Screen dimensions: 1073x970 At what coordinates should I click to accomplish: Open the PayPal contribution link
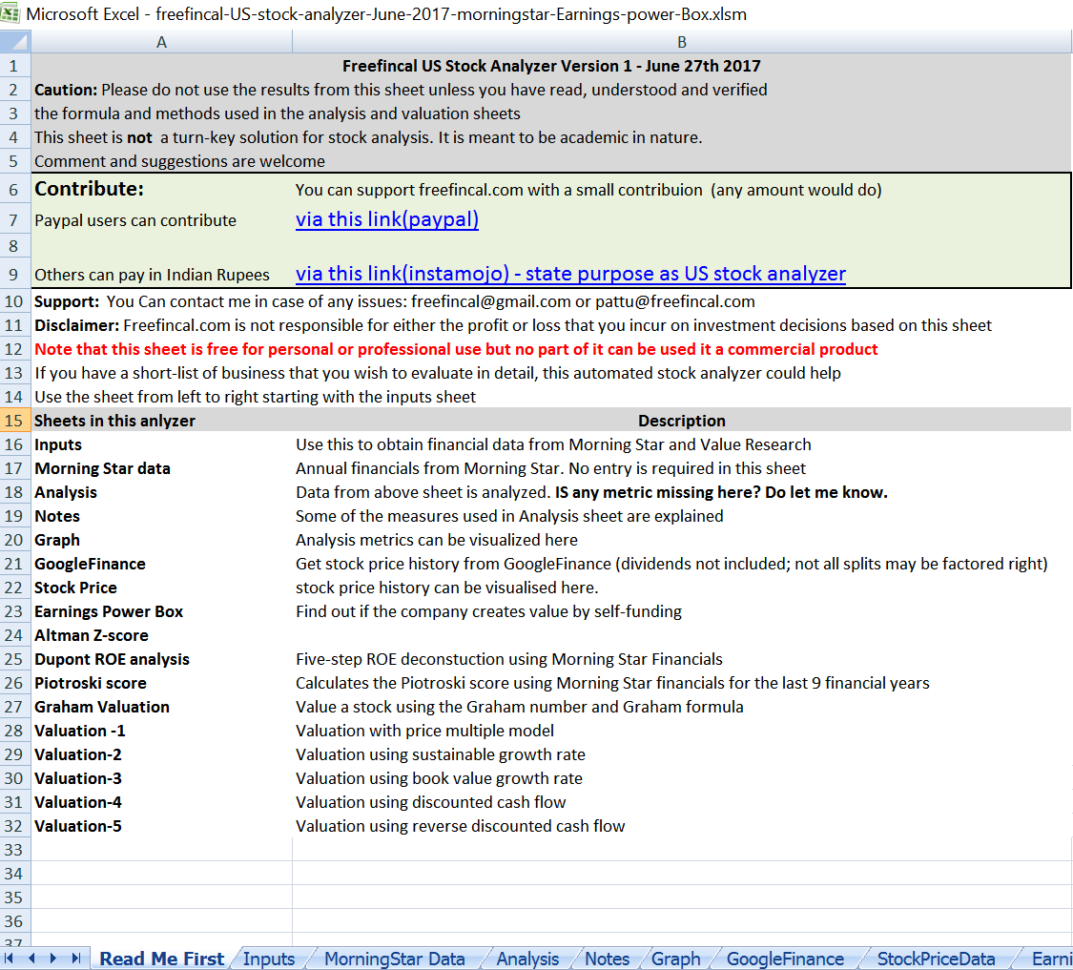(x=386, y=220)
